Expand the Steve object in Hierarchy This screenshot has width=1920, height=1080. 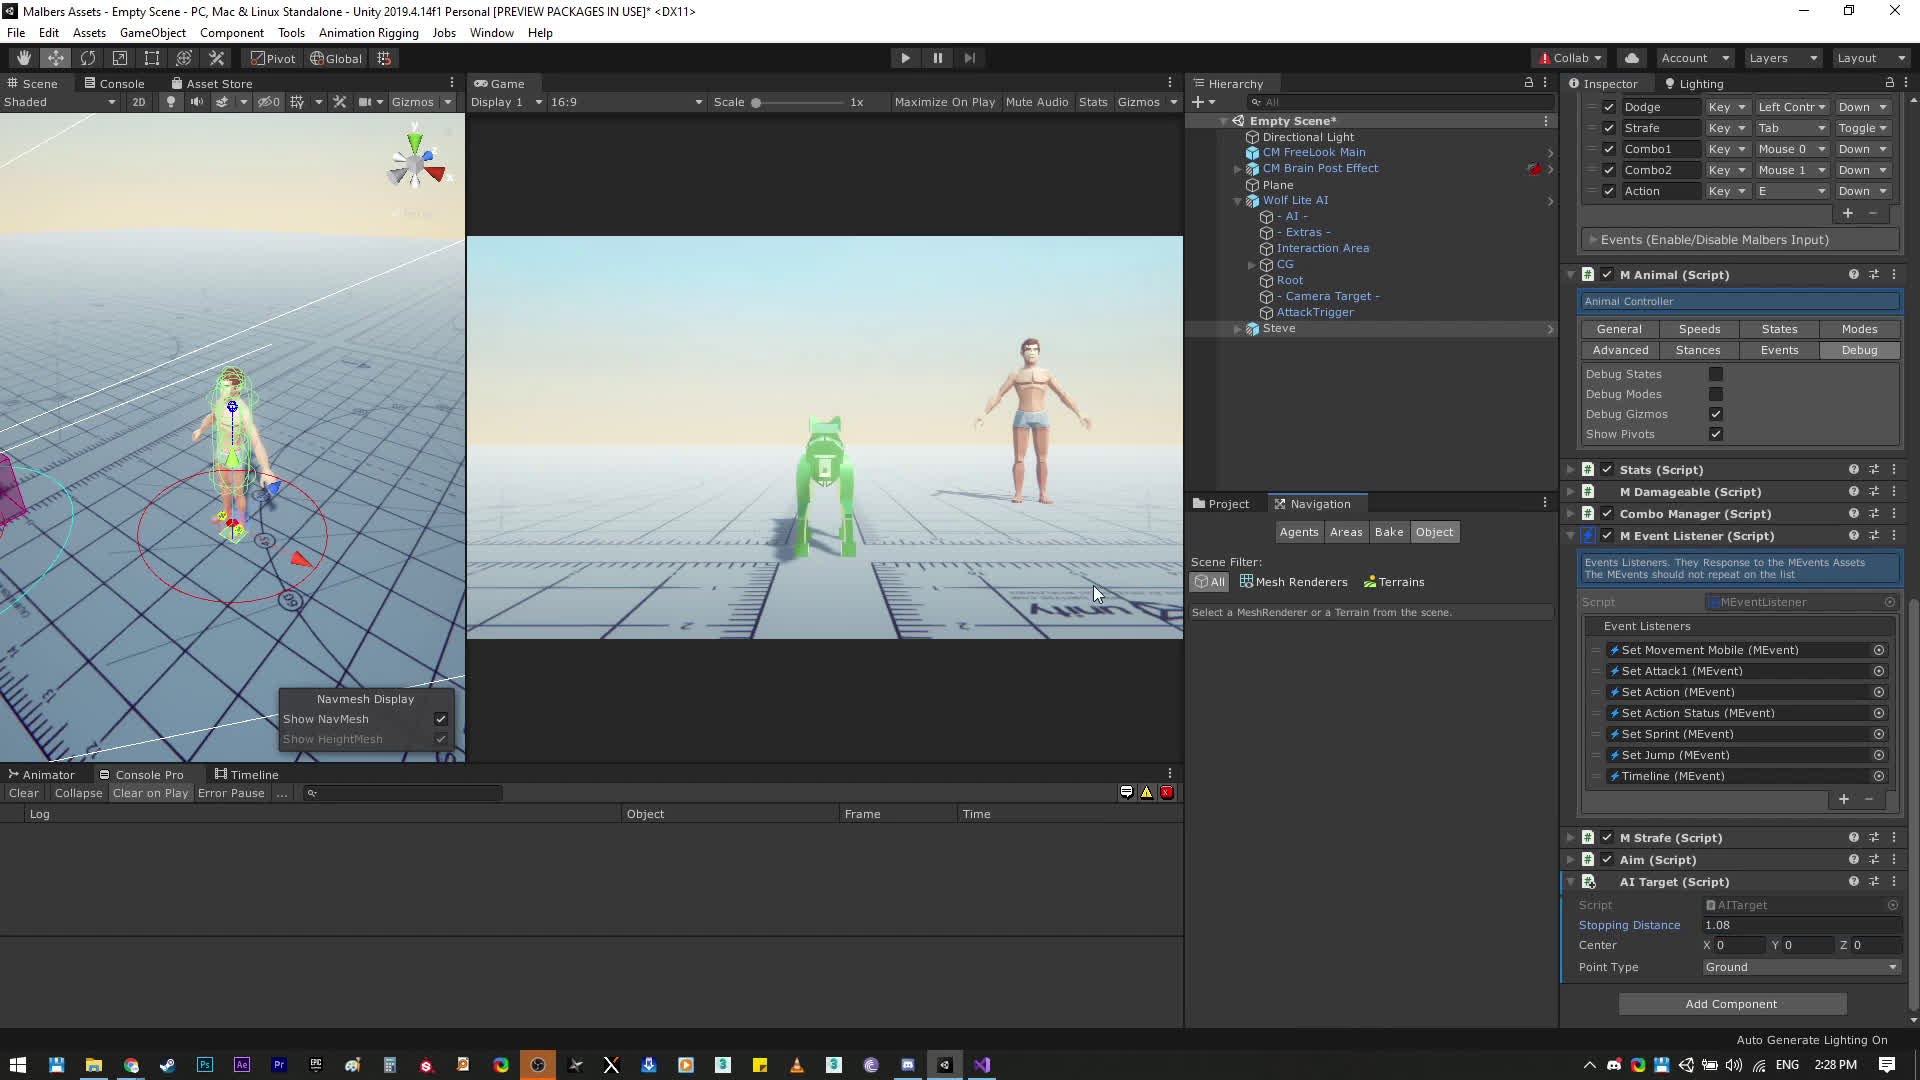[1238, 329]
